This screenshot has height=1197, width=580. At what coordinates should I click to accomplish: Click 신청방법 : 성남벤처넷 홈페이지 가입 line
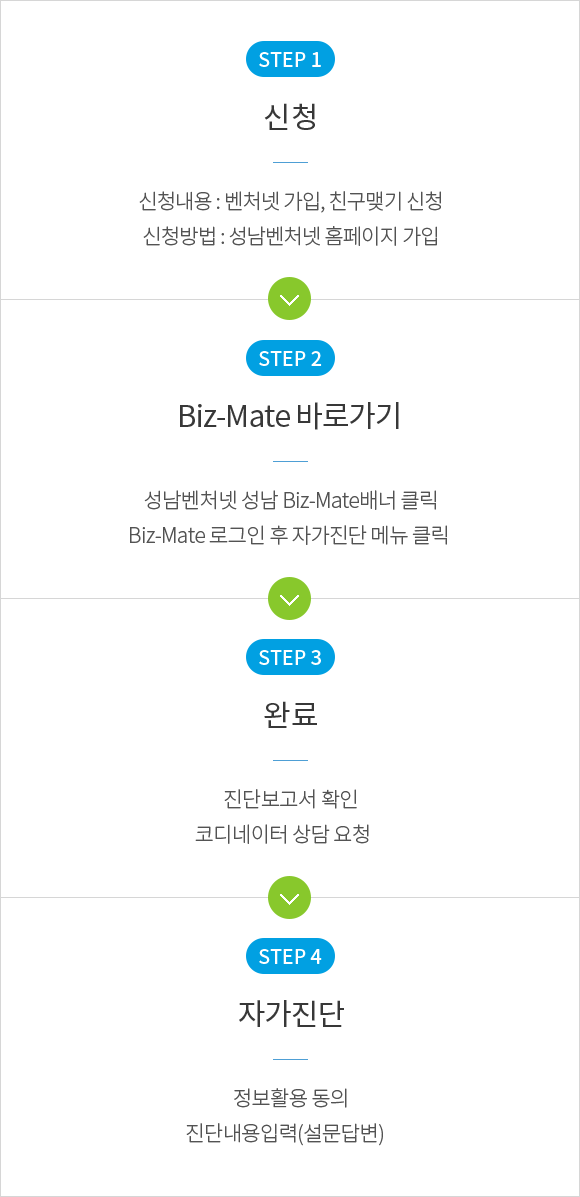(x=290, y=236)
